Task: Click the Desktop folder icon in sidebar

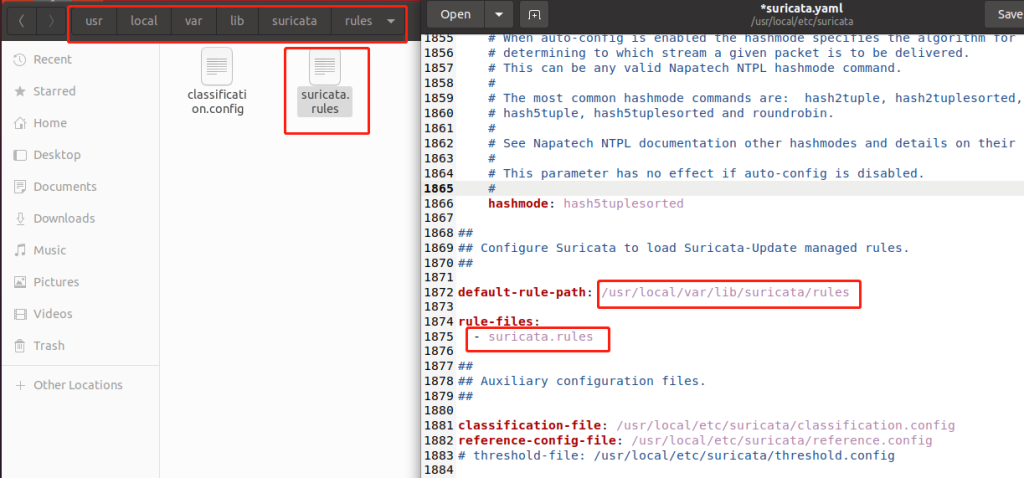Action: point(20,155)
